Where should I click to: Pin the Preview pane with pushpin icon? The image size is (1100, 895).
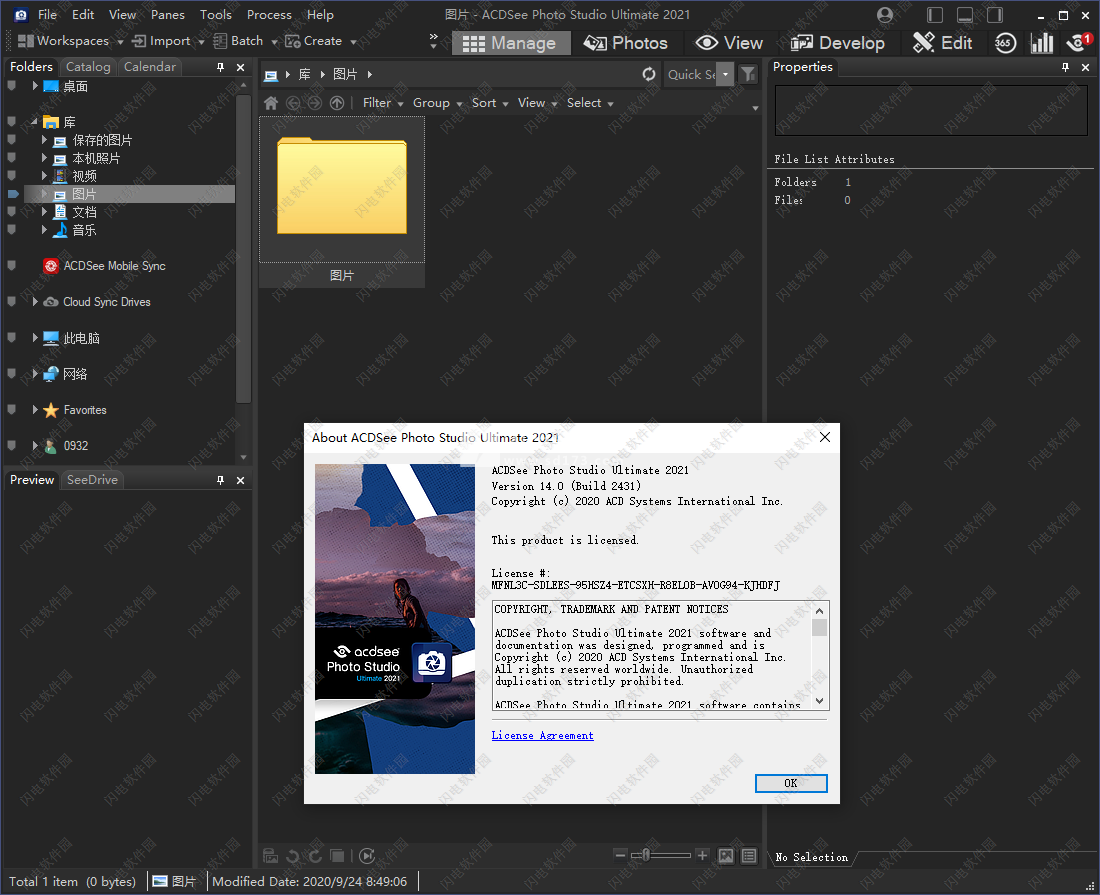220,480
